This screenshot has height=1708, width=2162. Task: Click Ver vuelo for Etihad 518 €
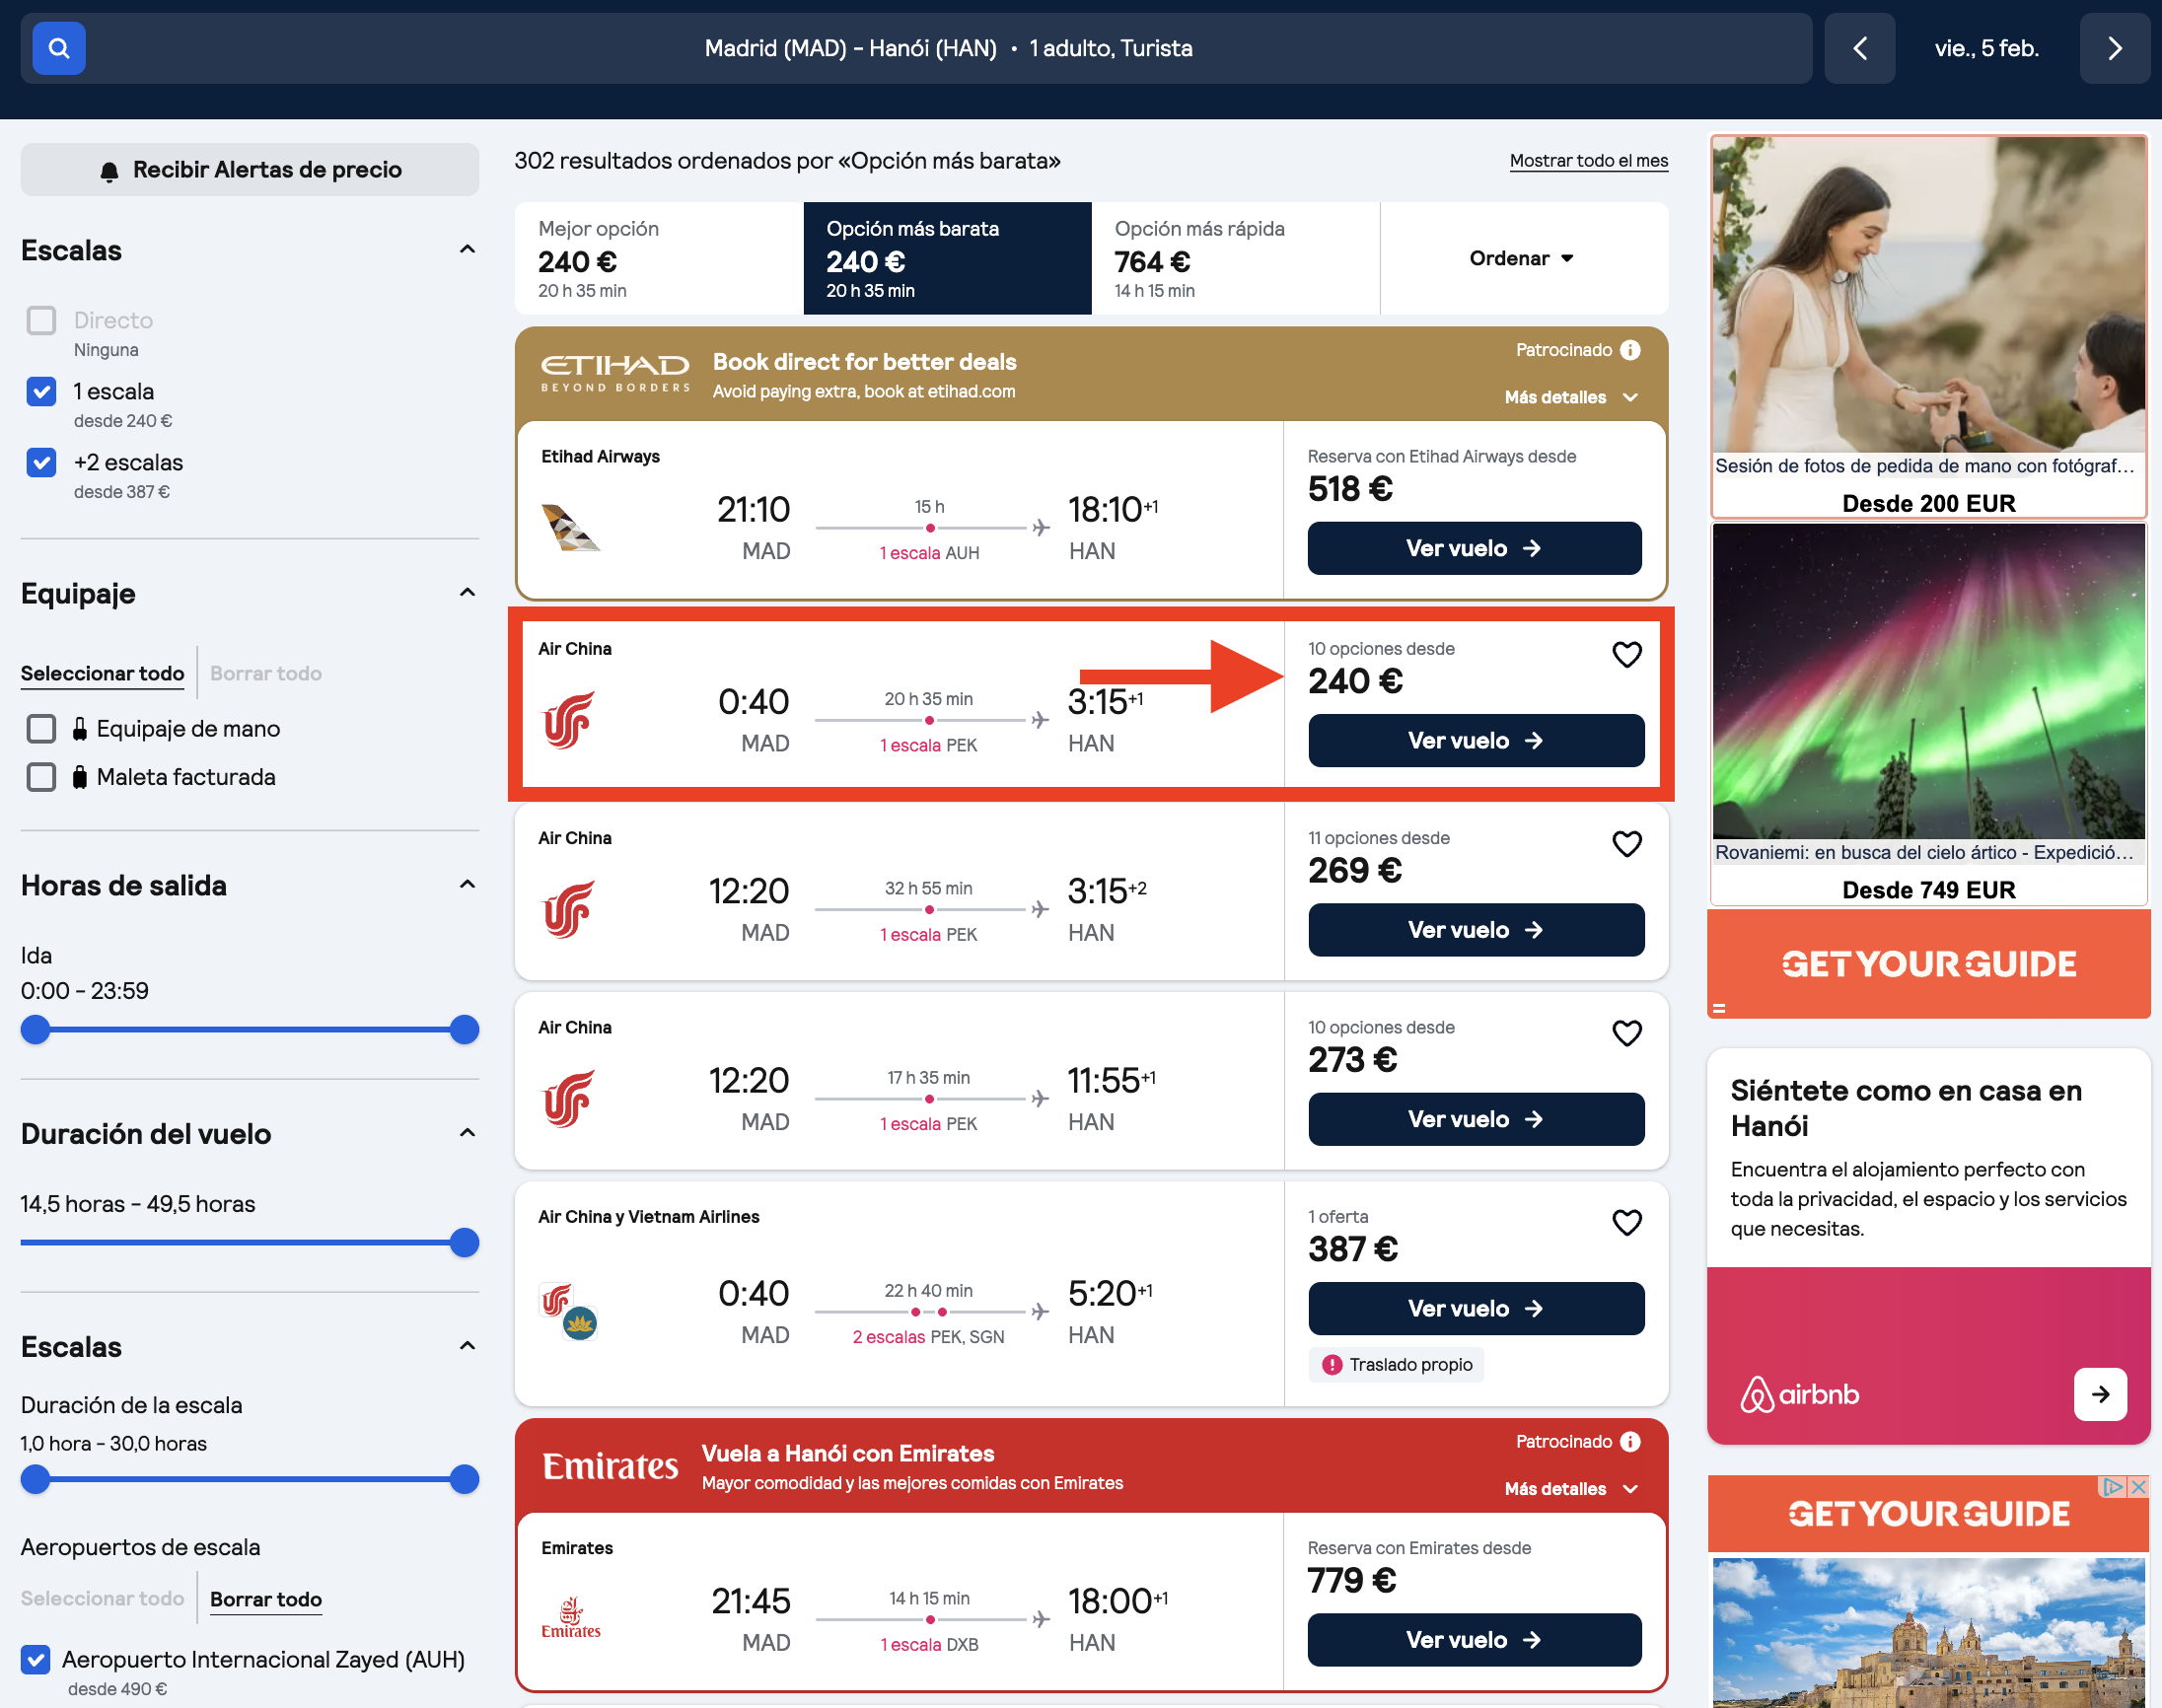pos(1474,548)
